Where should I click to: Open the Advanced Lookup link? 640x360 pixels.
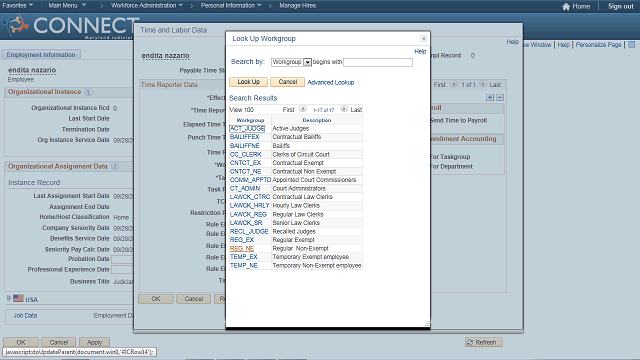(331, 82)
